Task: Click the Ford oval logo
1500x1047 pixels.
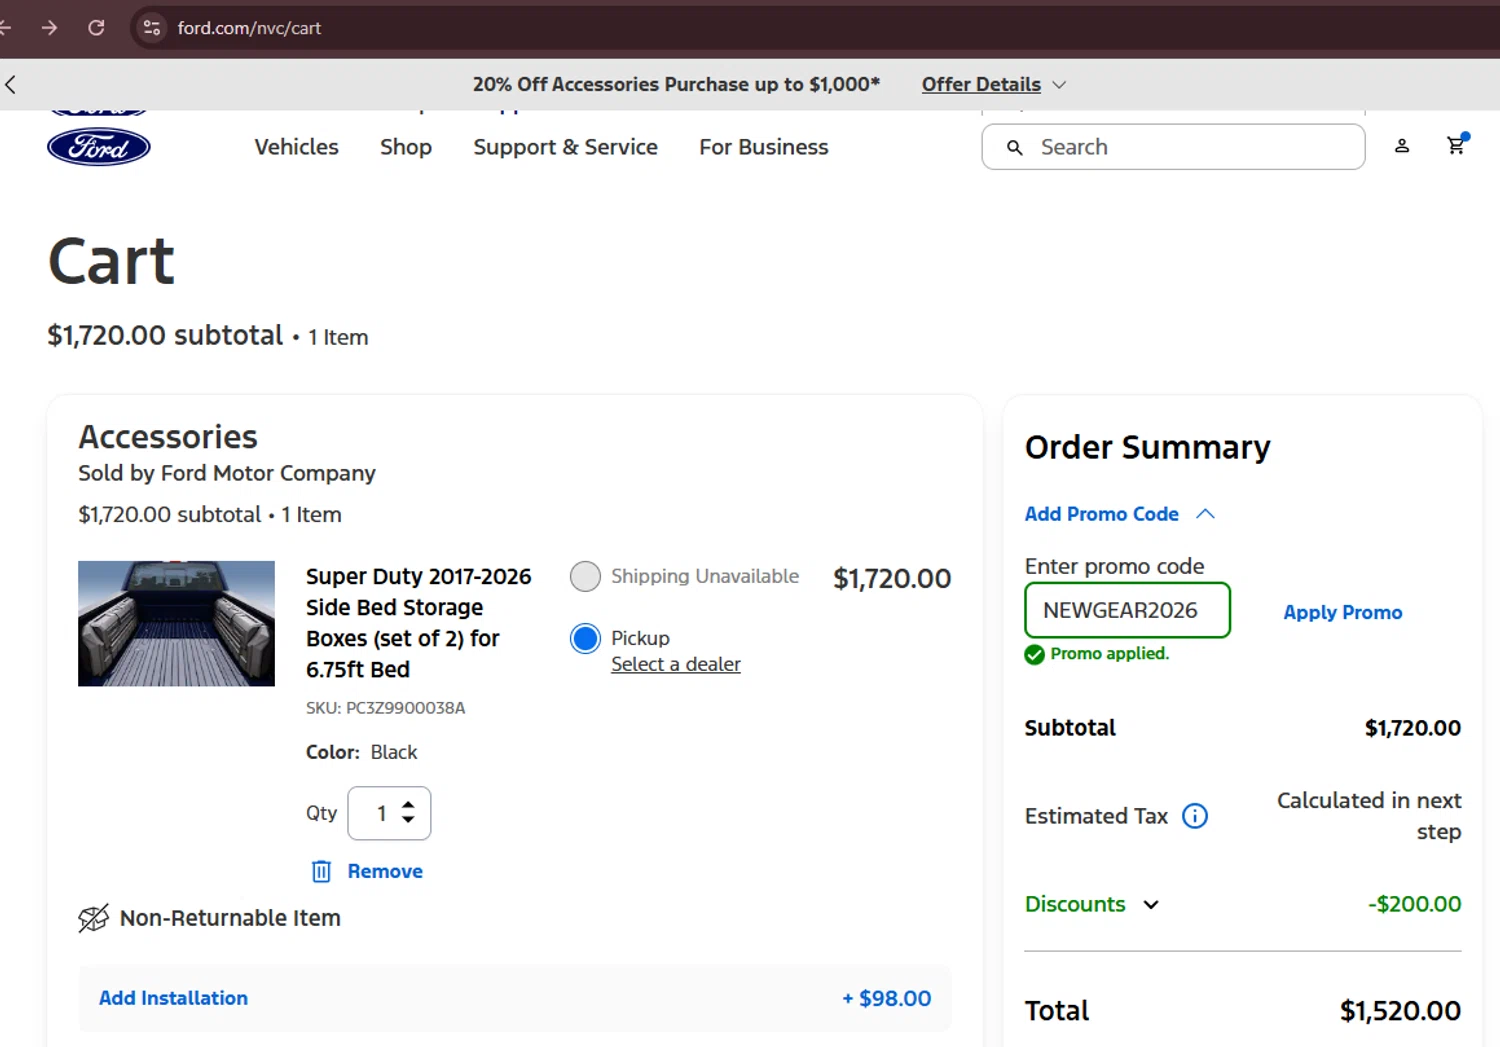Action: point(99,147)
